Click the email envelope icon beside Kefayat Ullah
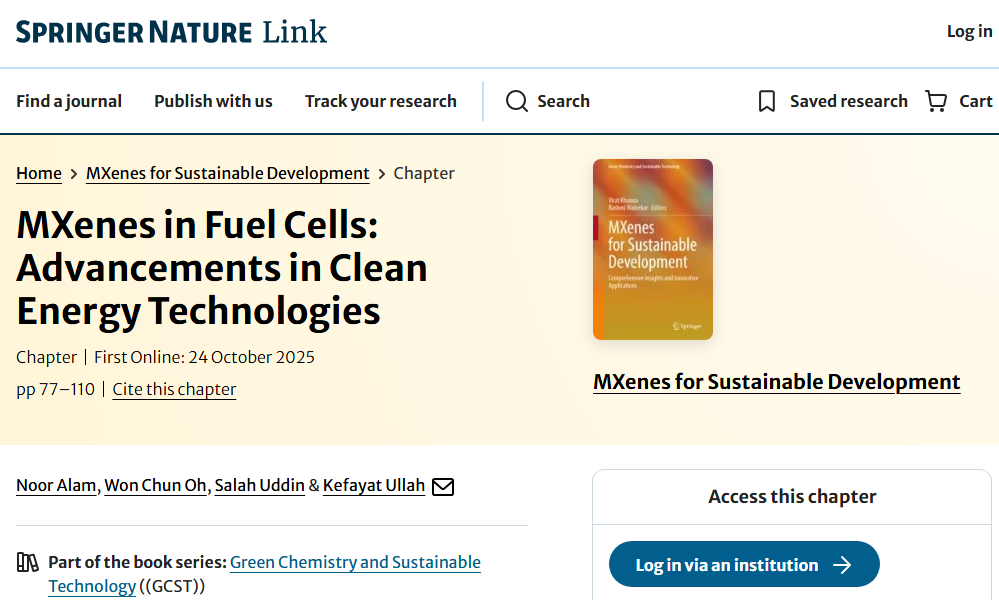The height and width of the screenshot is (600, 999). [442, 486]
